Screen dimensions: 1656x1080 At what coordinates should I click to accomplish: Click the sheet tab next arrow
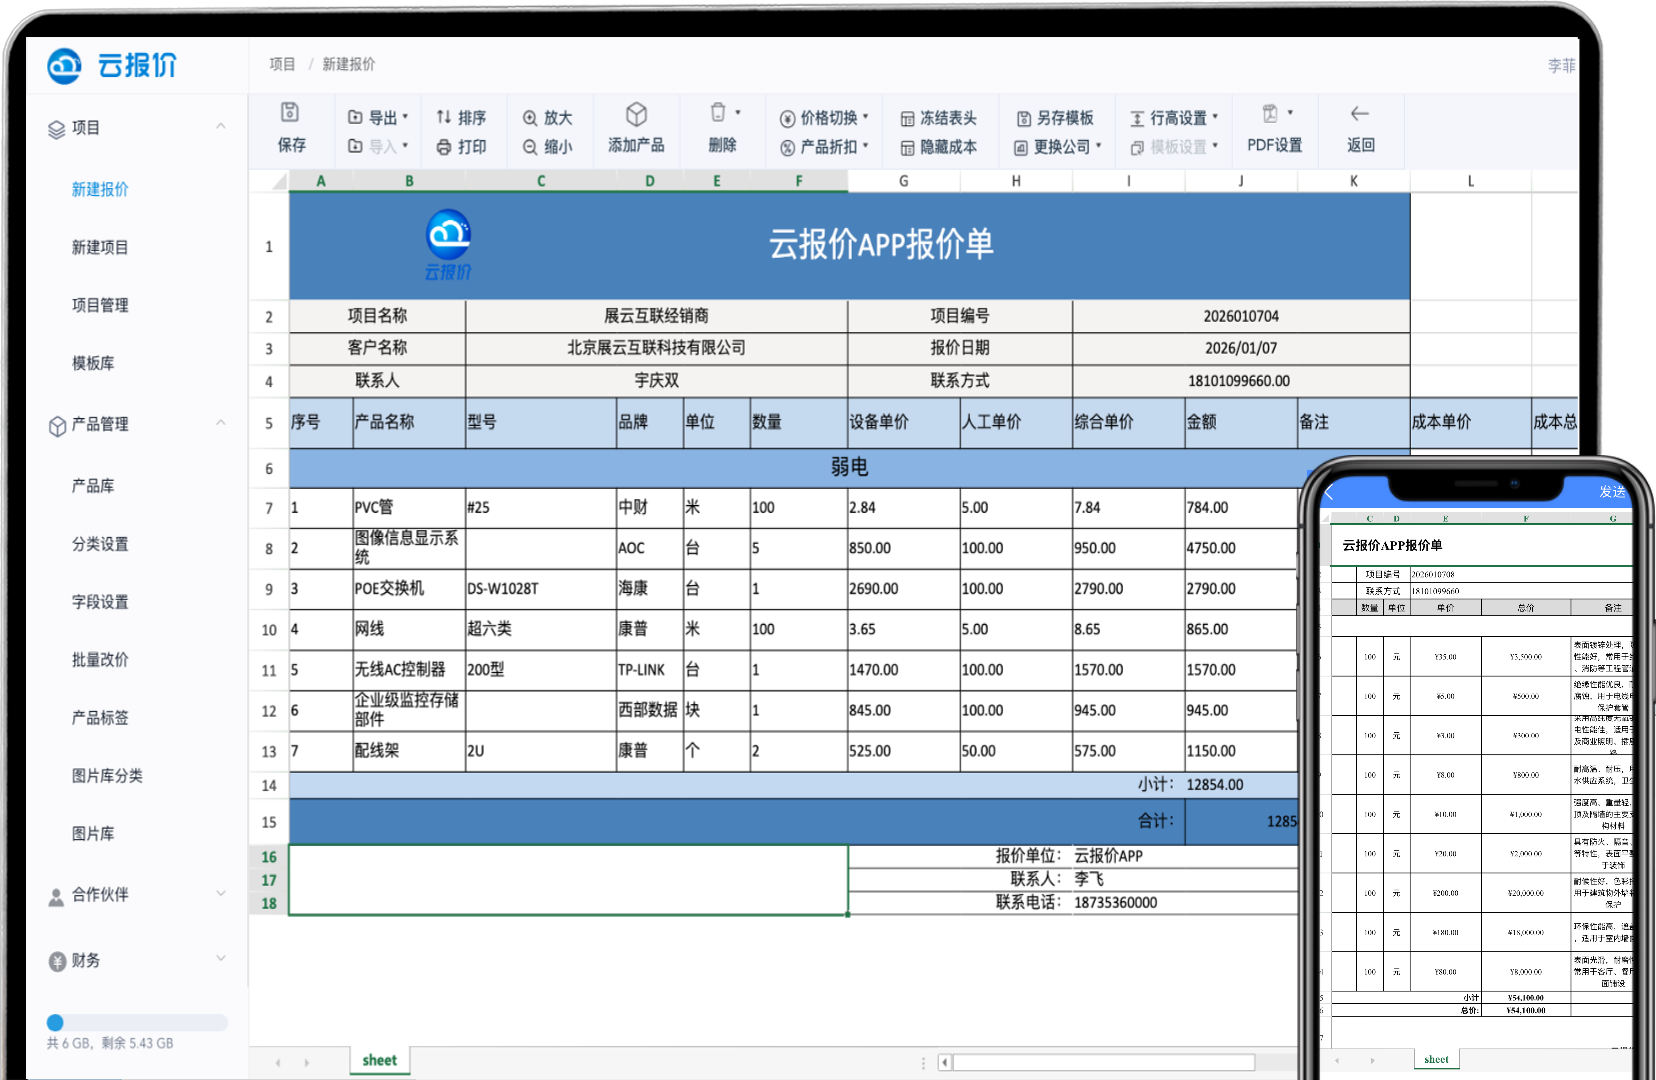[306, 1062]
